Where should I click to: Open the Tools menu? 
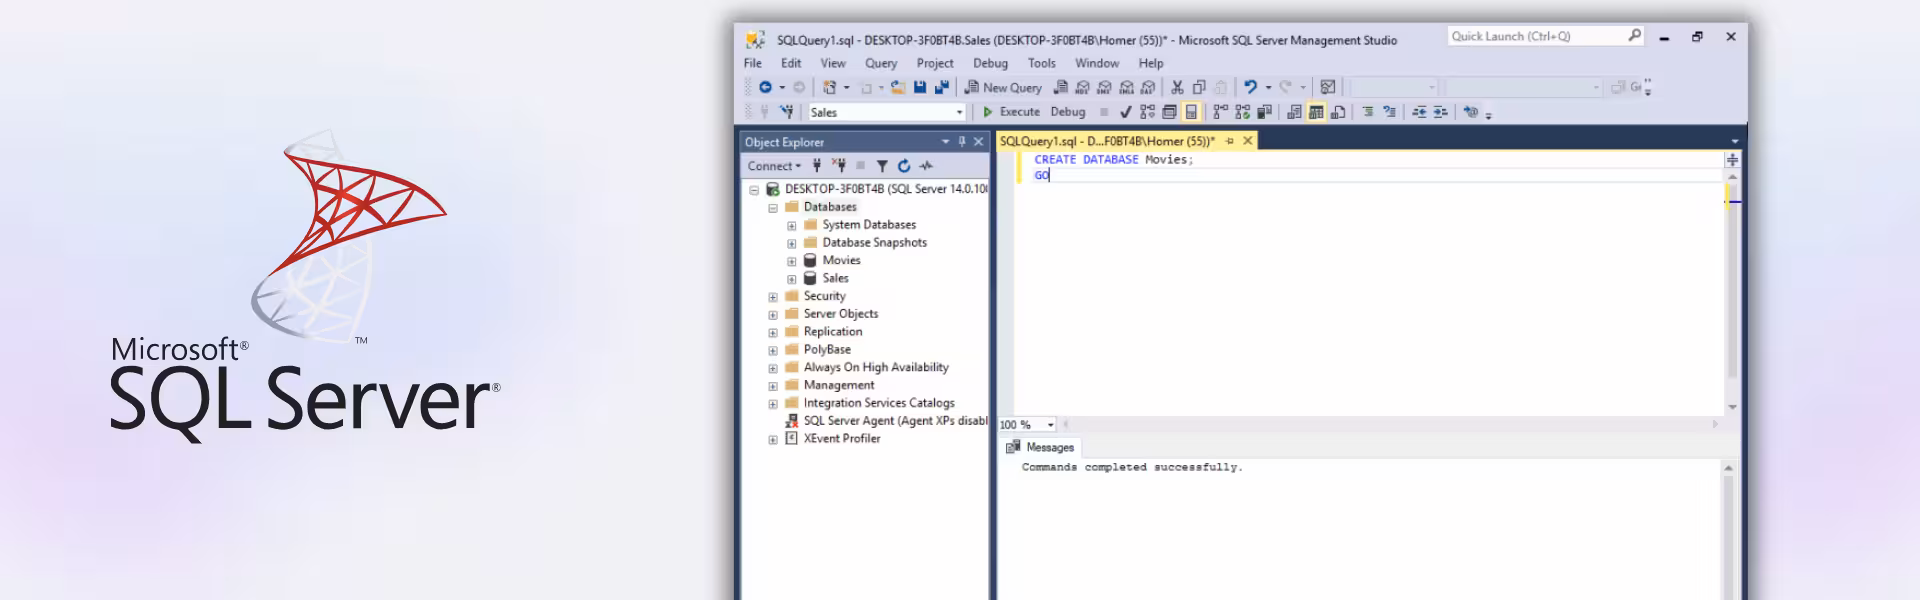(x=1042, y=63)
